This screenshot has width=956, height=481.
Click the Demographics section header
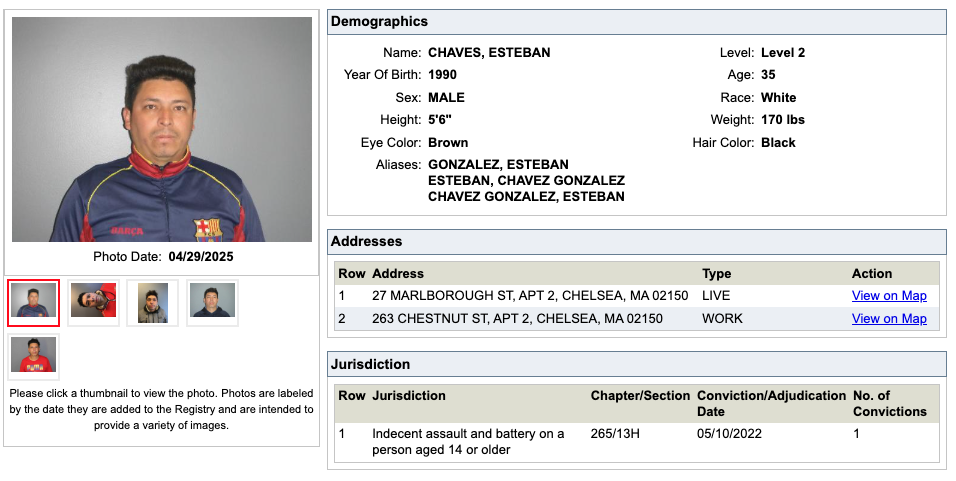(x=379, y=22)
